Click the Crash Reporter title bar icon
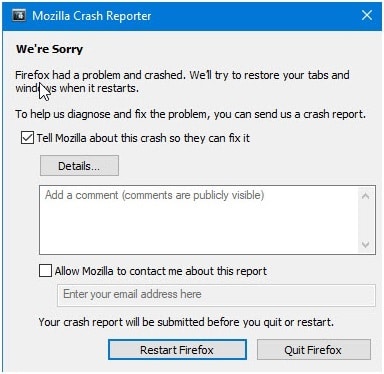 19,15
